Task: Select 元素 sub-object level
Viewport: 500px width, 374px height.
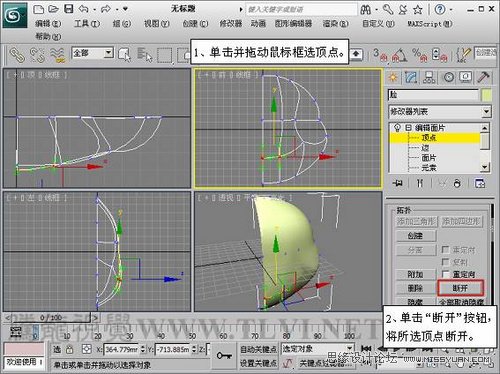Action: coord(429,168)
